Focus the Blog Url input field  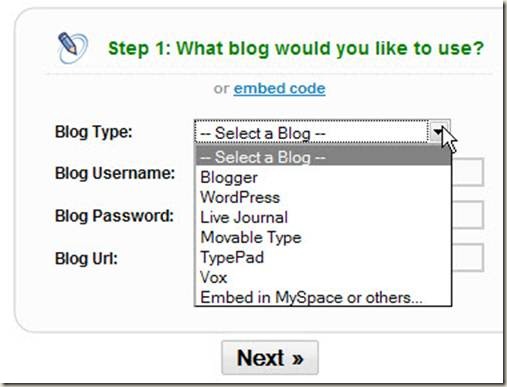coord(467,257)
